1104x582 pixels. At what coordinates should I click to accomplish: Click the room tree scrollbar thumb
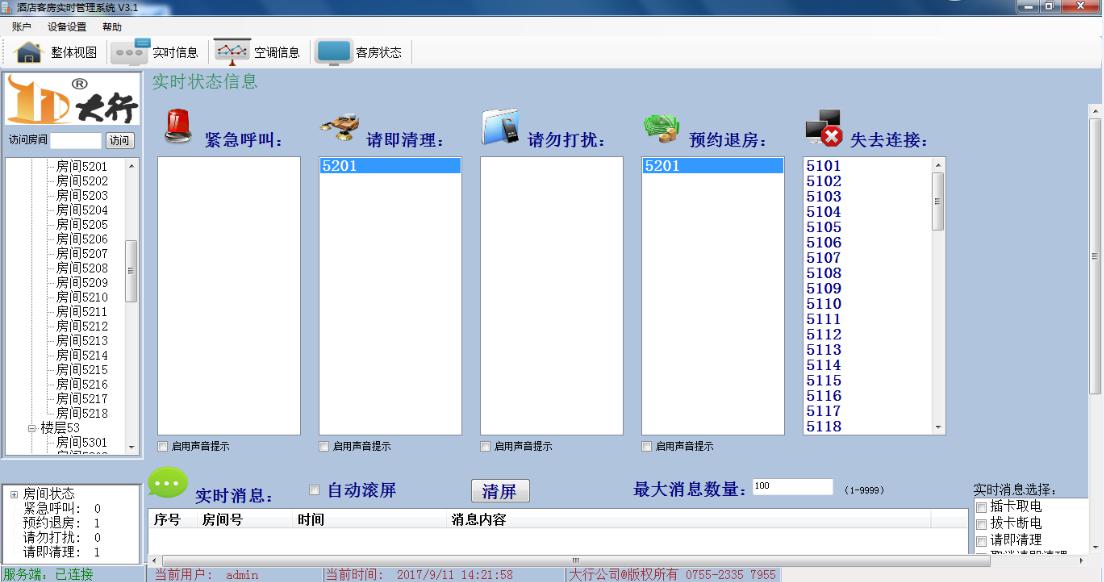[130, 271]
